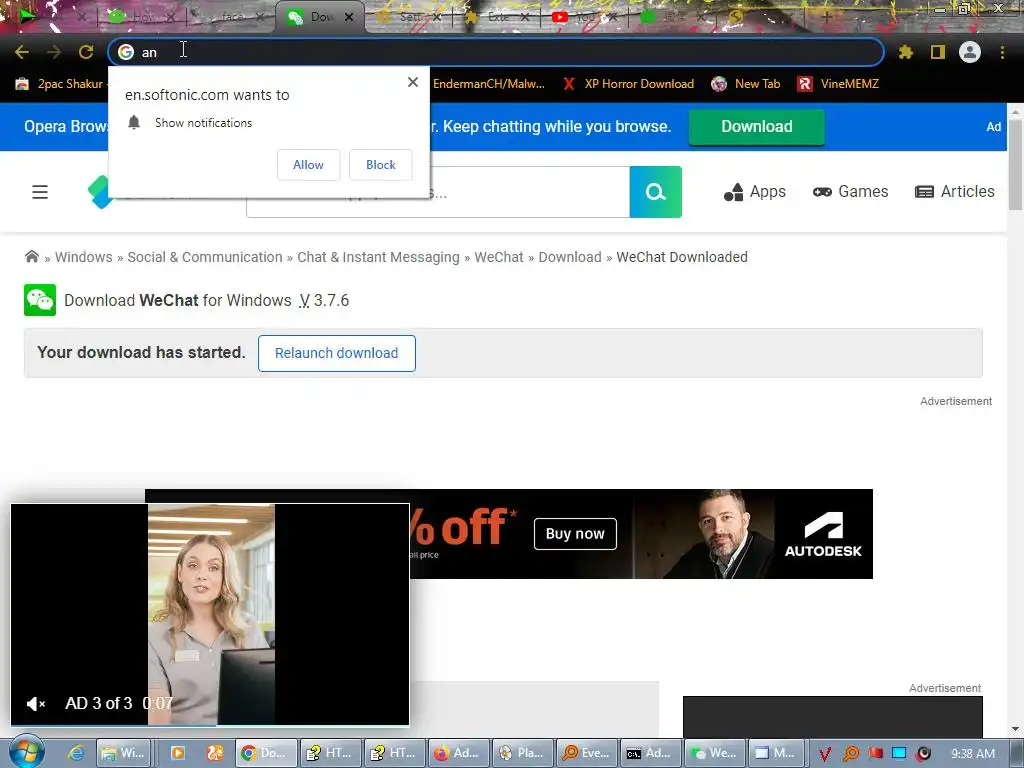Switch to Chrome taskbar button
The image size is (1024, 768).
pos(265,753)
